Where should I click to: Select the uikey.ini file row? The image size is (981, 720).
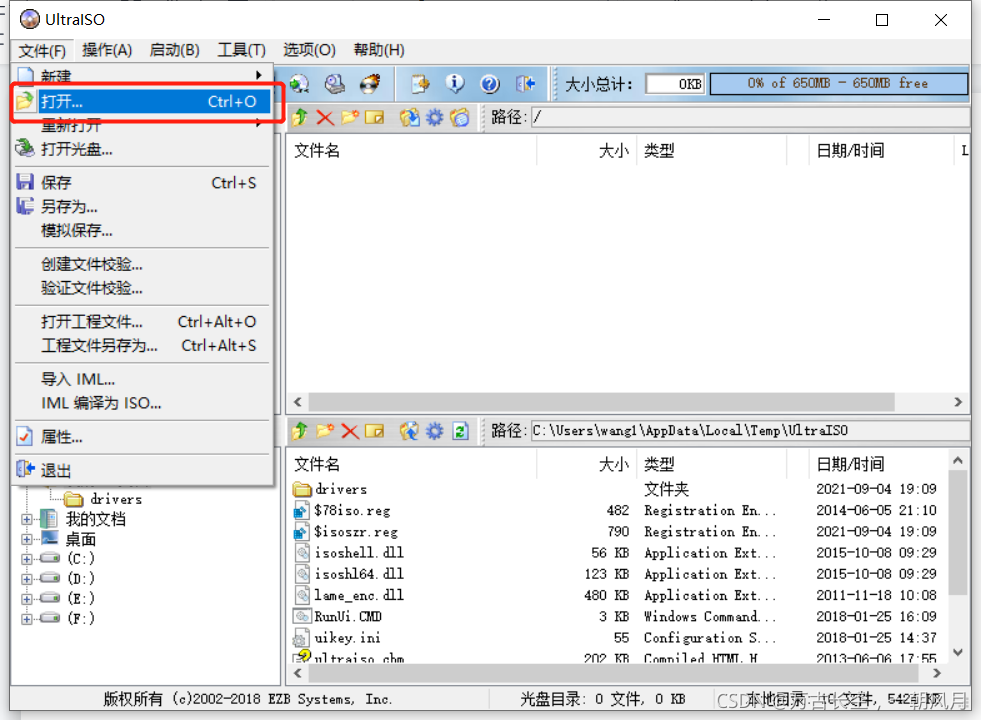[616, 638]
